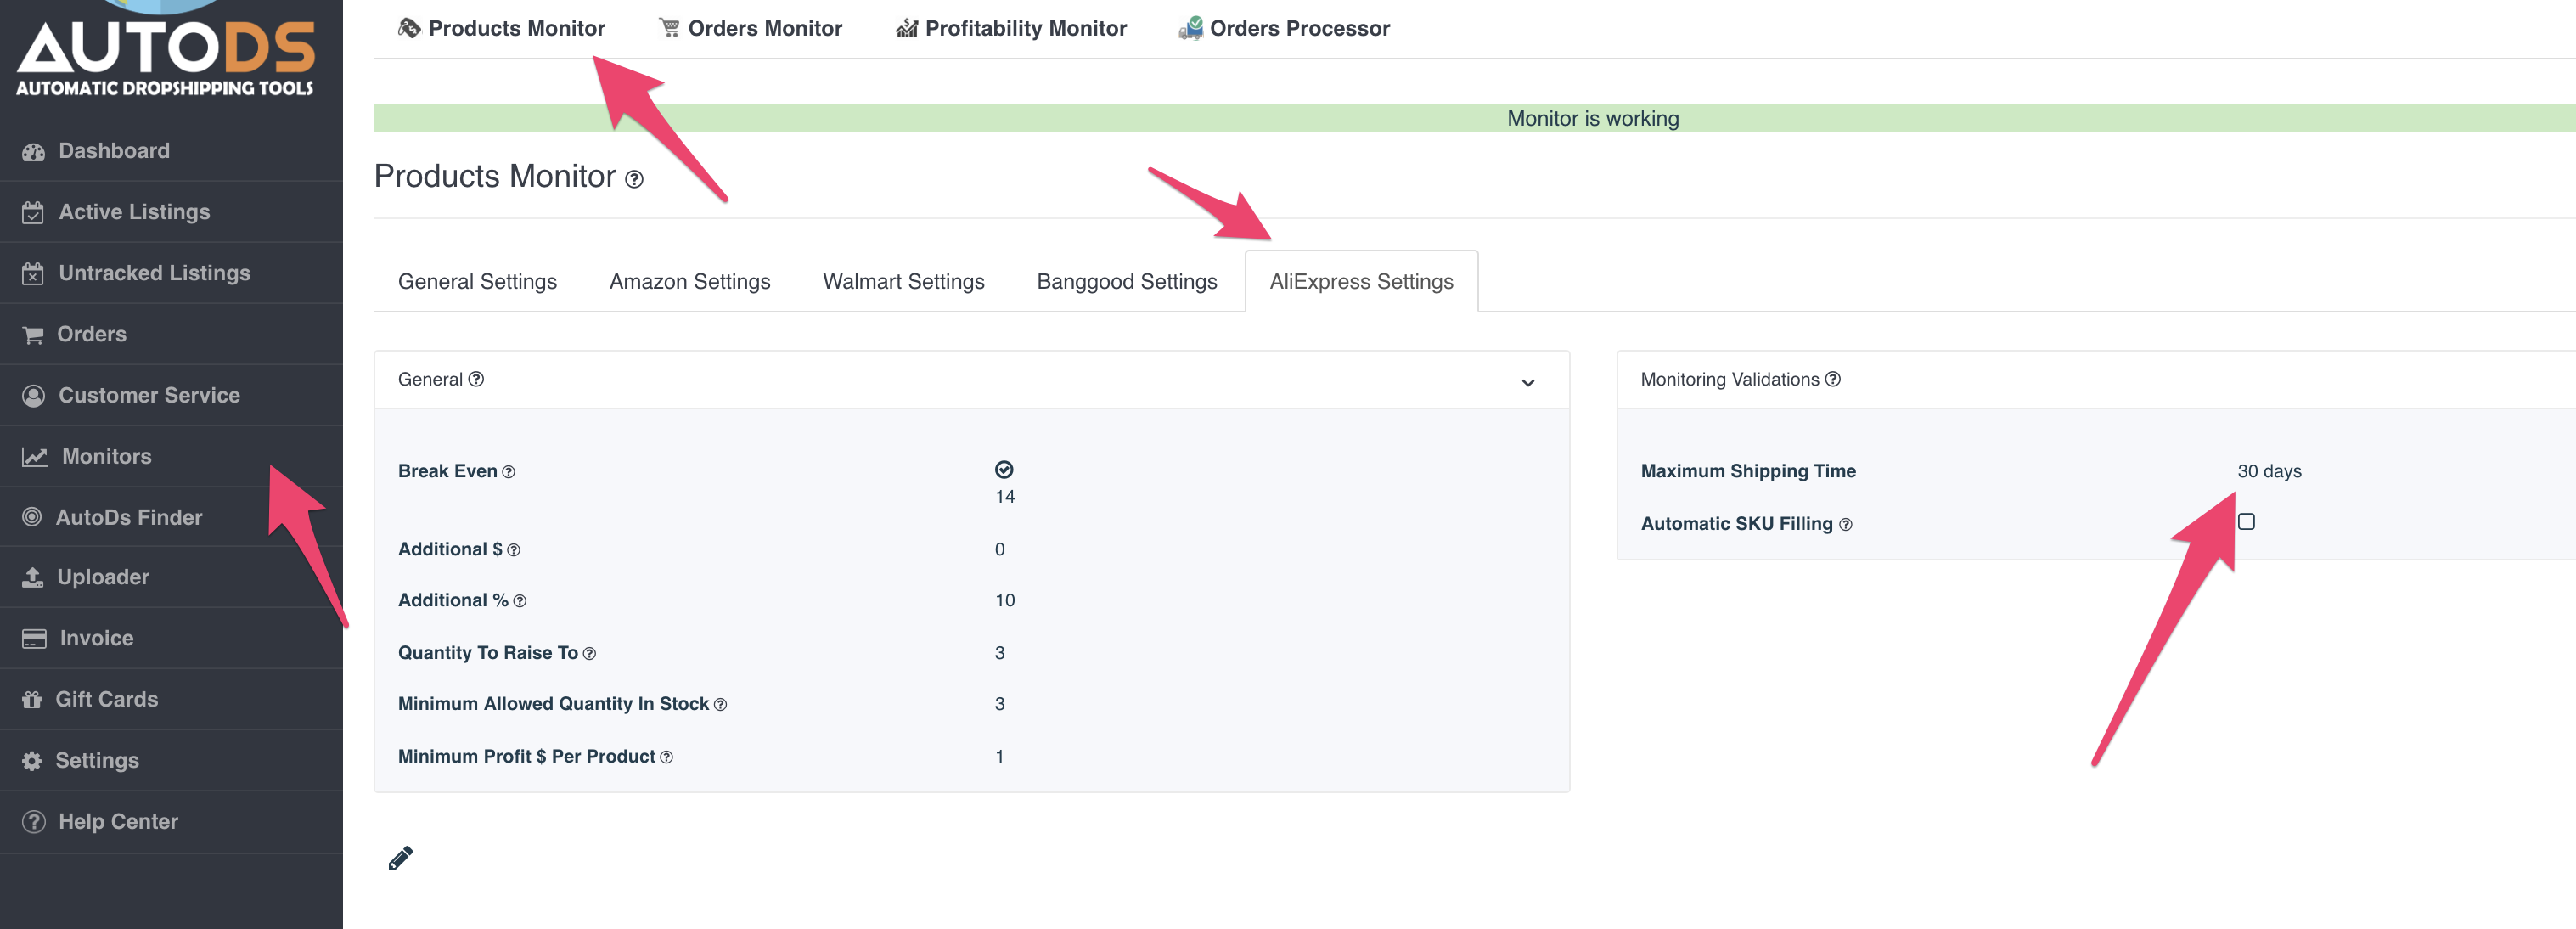
Task: Click the Monitor is working status bar
Action: [1474, 118]
